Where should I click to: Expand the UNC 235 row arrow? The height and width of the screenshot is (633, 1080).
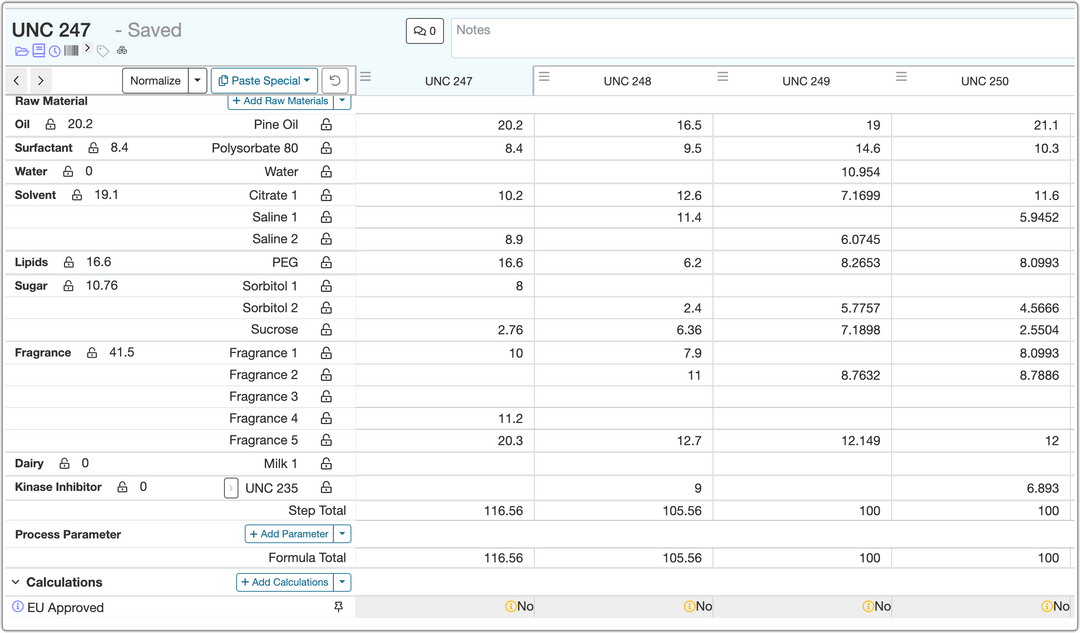pos(231,488)
